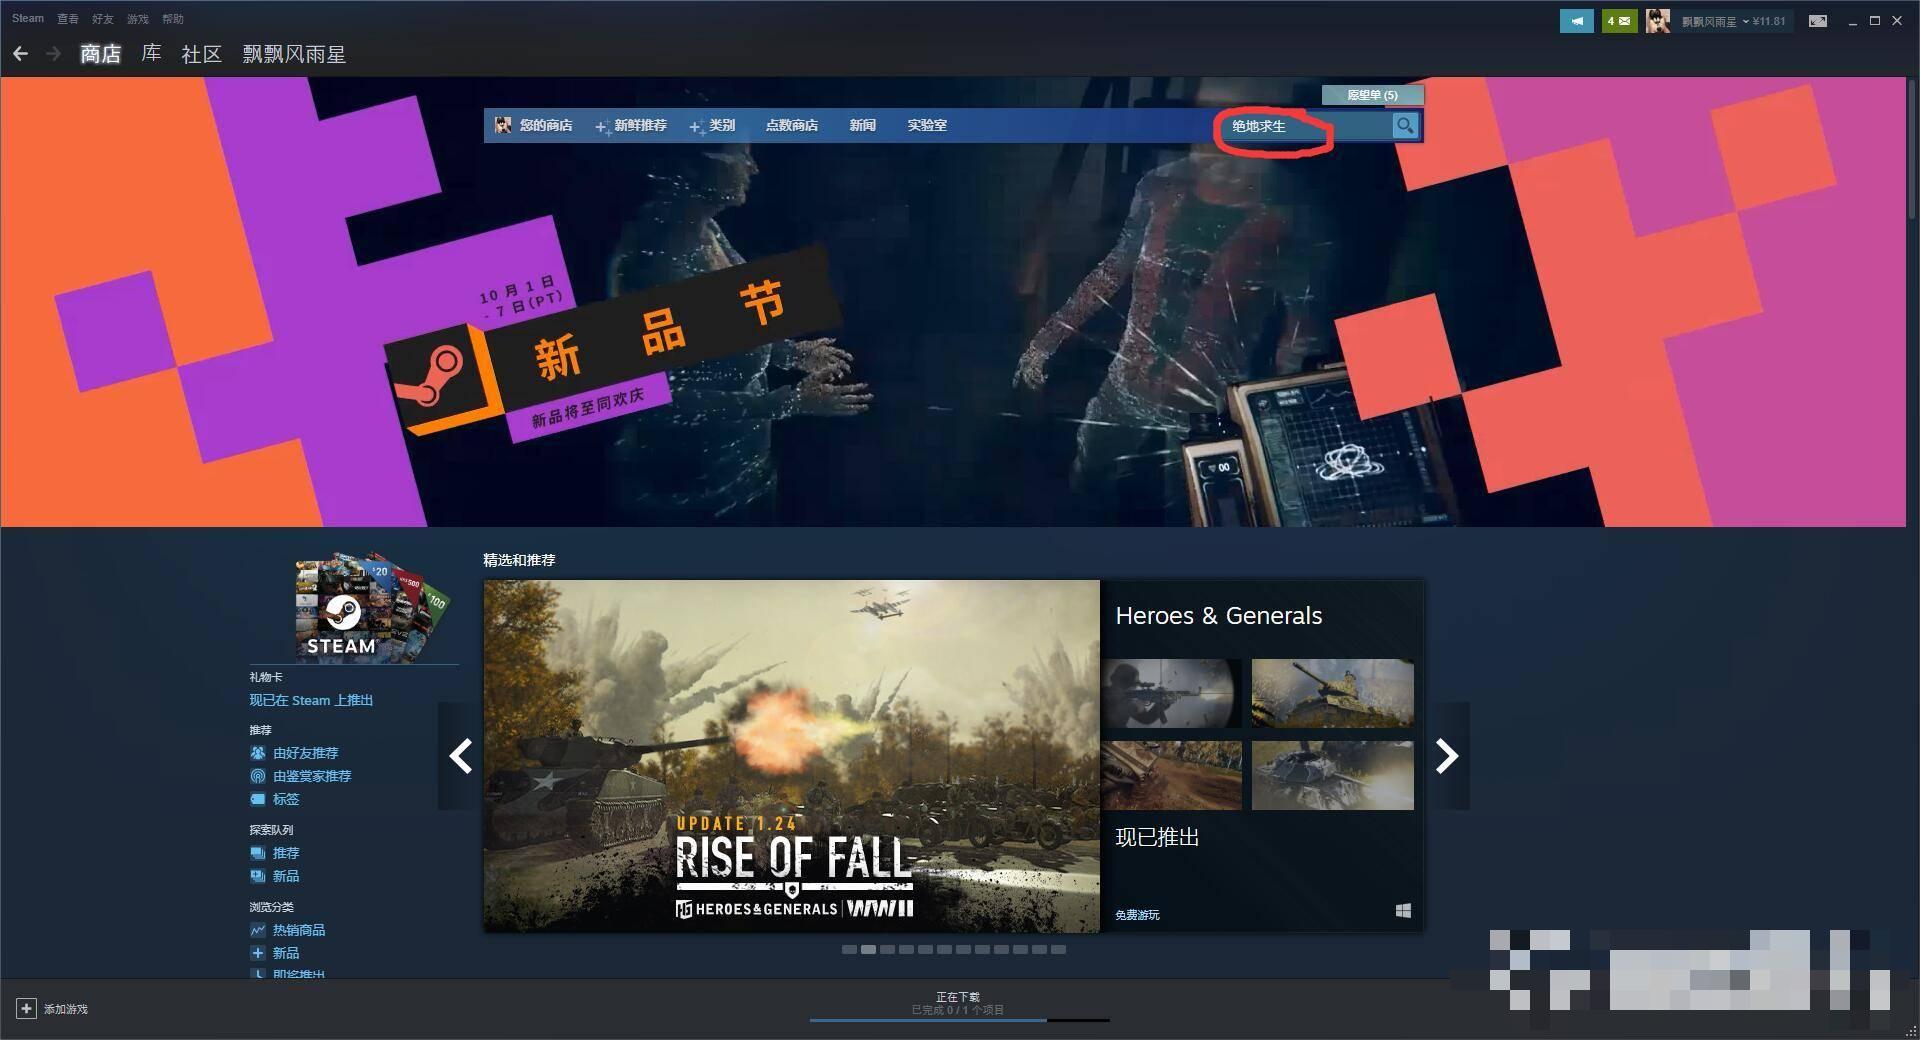Expand the 新鲜推荐 dropdown
The image size is (1920, 1040).
tap(640, 125)
